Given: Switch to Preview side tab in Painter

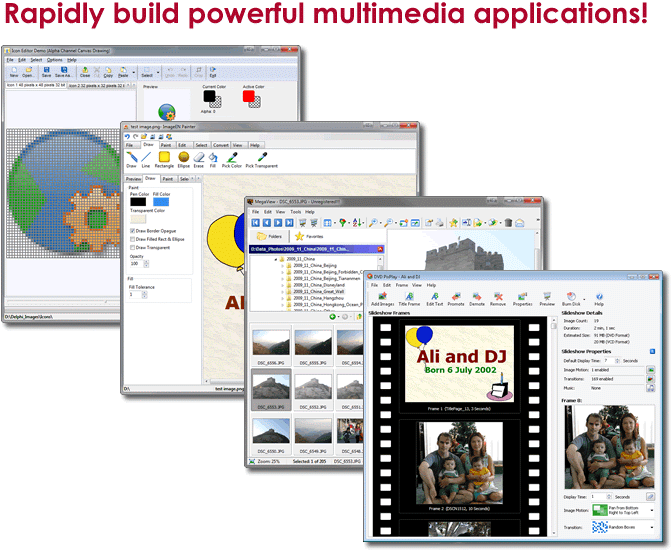Looking at the screenshot, I should pos(133,179).
